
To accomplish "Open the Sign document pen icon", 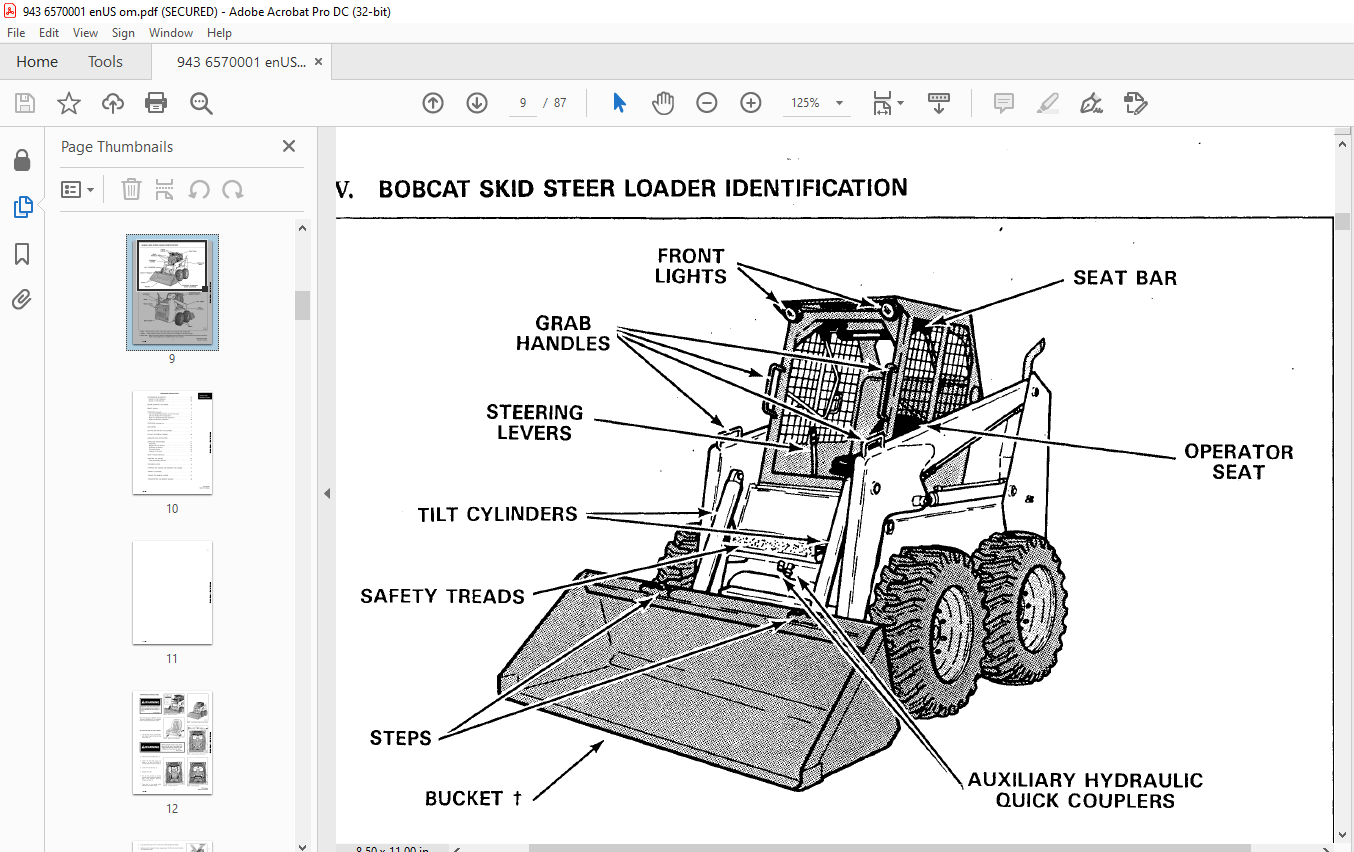I will (x=1092, y=103).
